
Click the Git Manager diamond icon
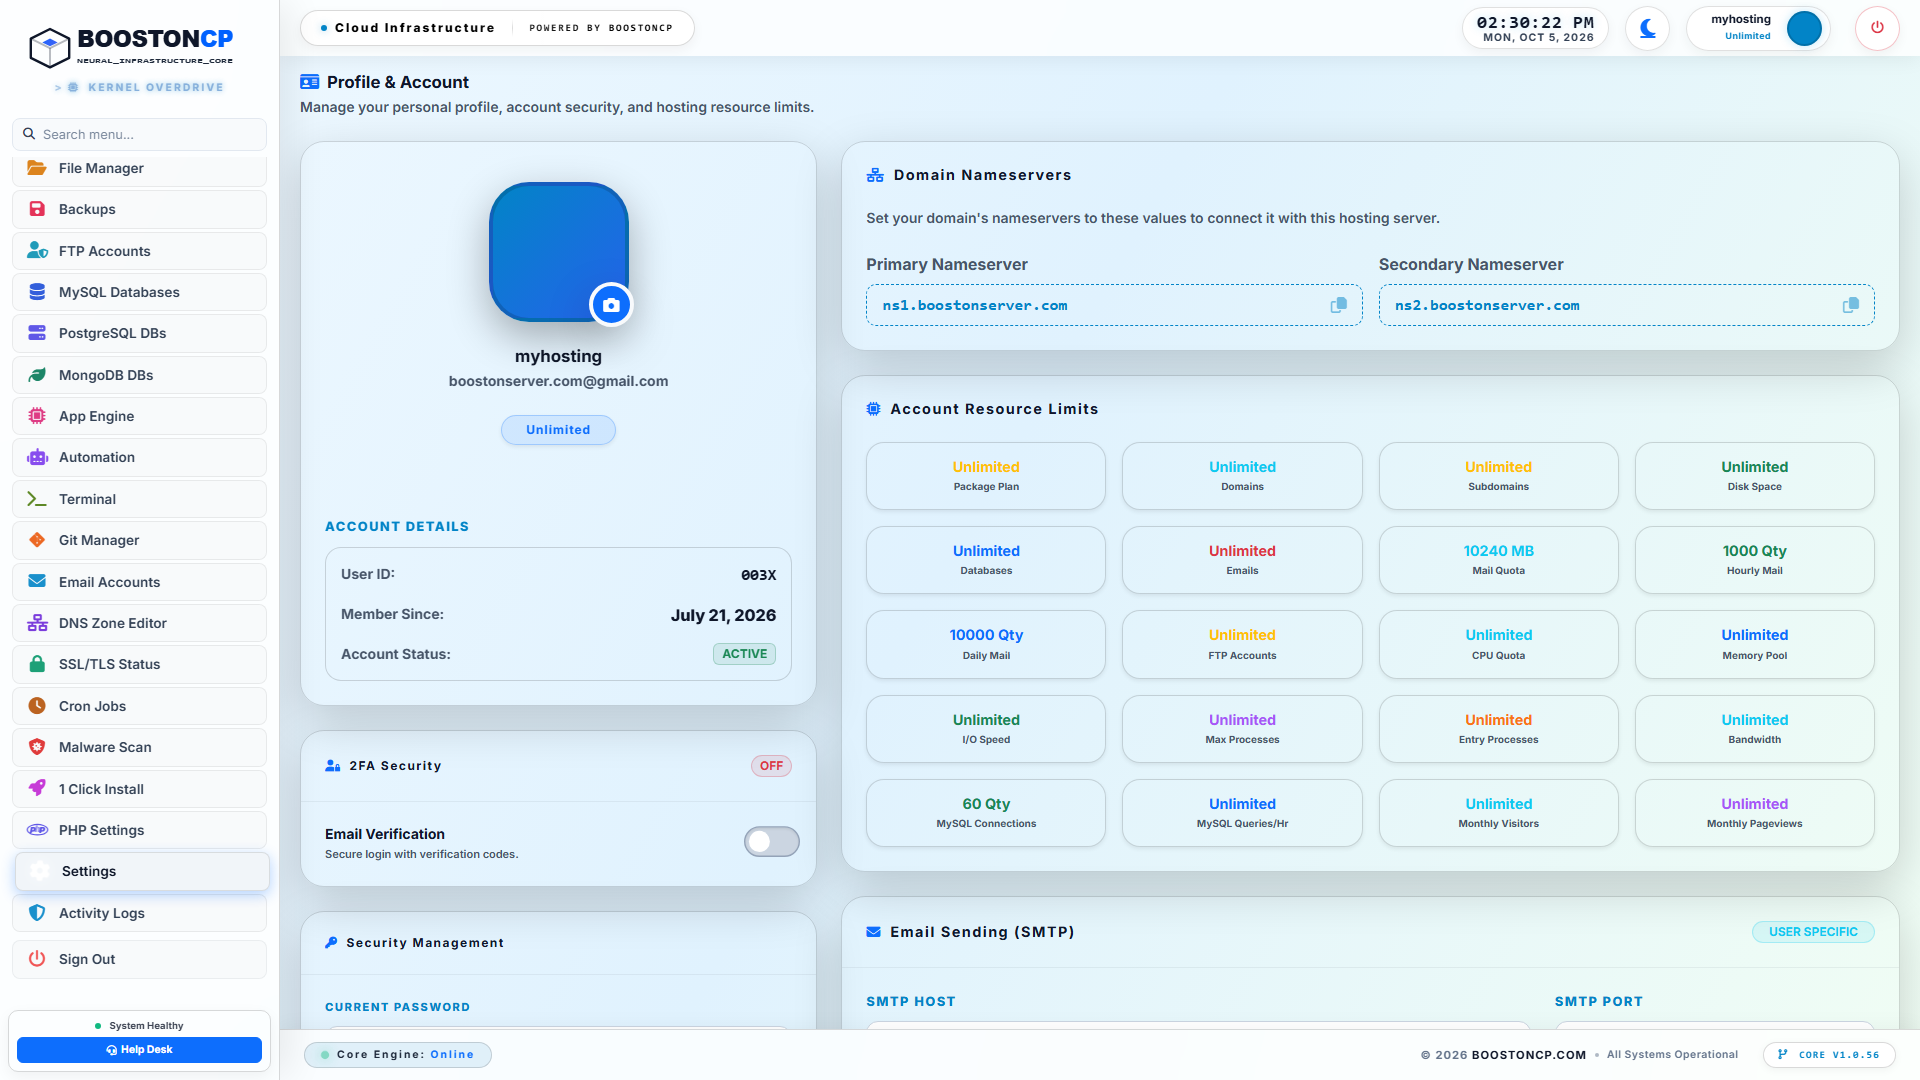37,540
